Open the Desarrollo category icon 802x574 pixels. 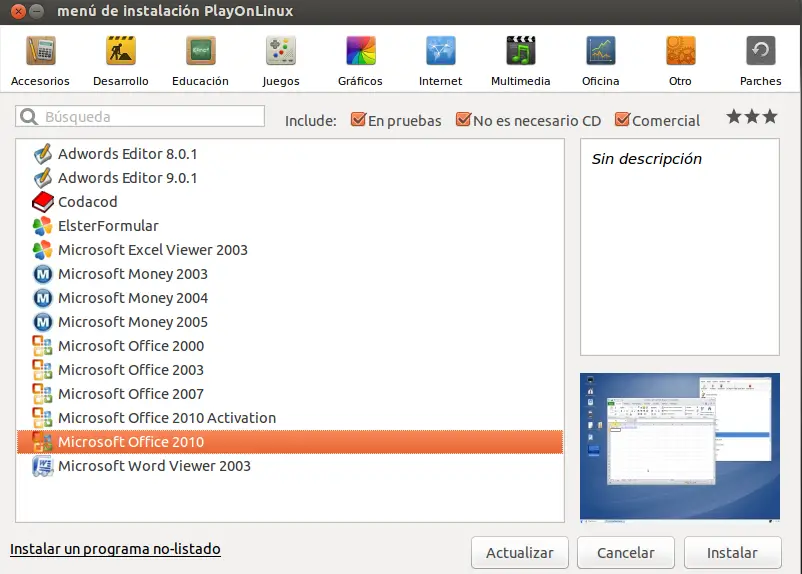pos(121,51)
